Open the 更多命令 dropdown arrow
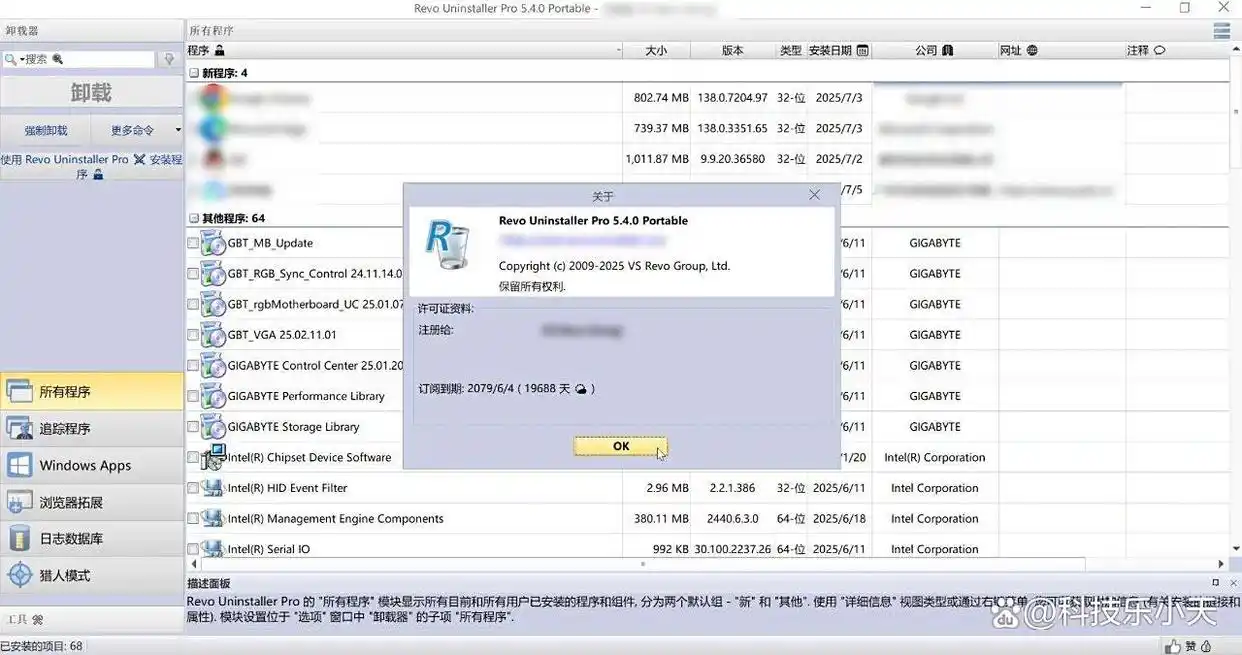This screenshot has height=655, width=1242. coord(178,130)
